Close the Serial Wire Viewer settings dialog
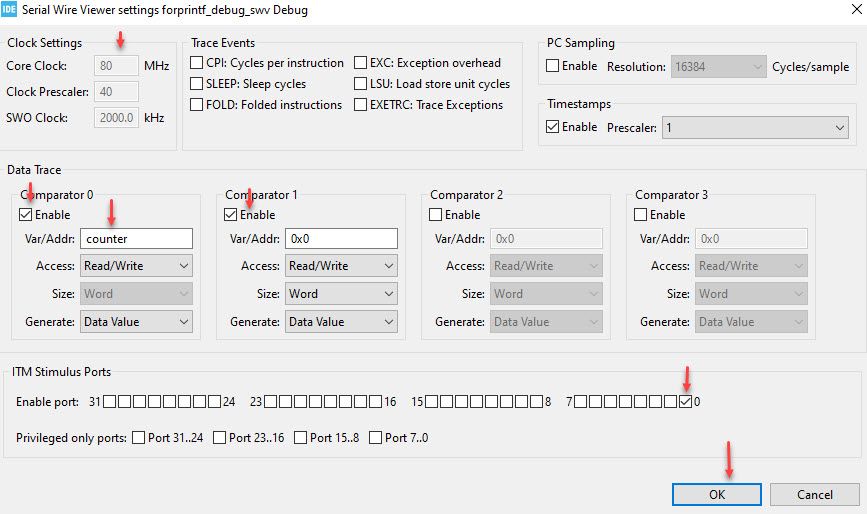867x514 pixels. pyautogui.click(x=856, y=8)
